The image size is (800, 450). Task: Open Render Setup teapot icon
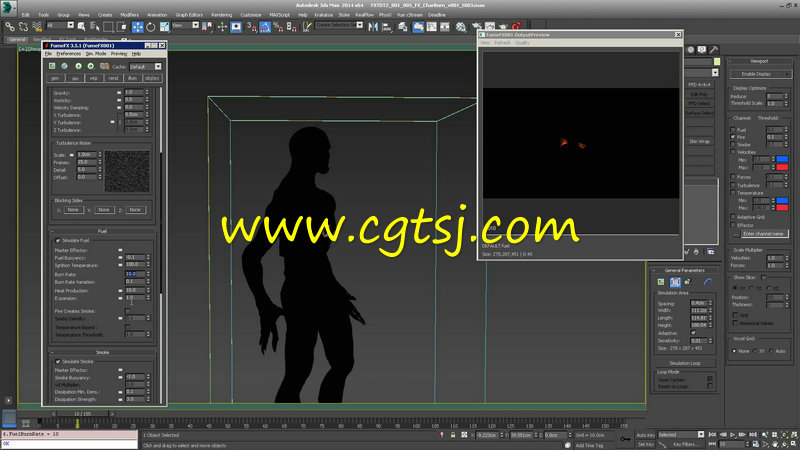click(476, 27)
